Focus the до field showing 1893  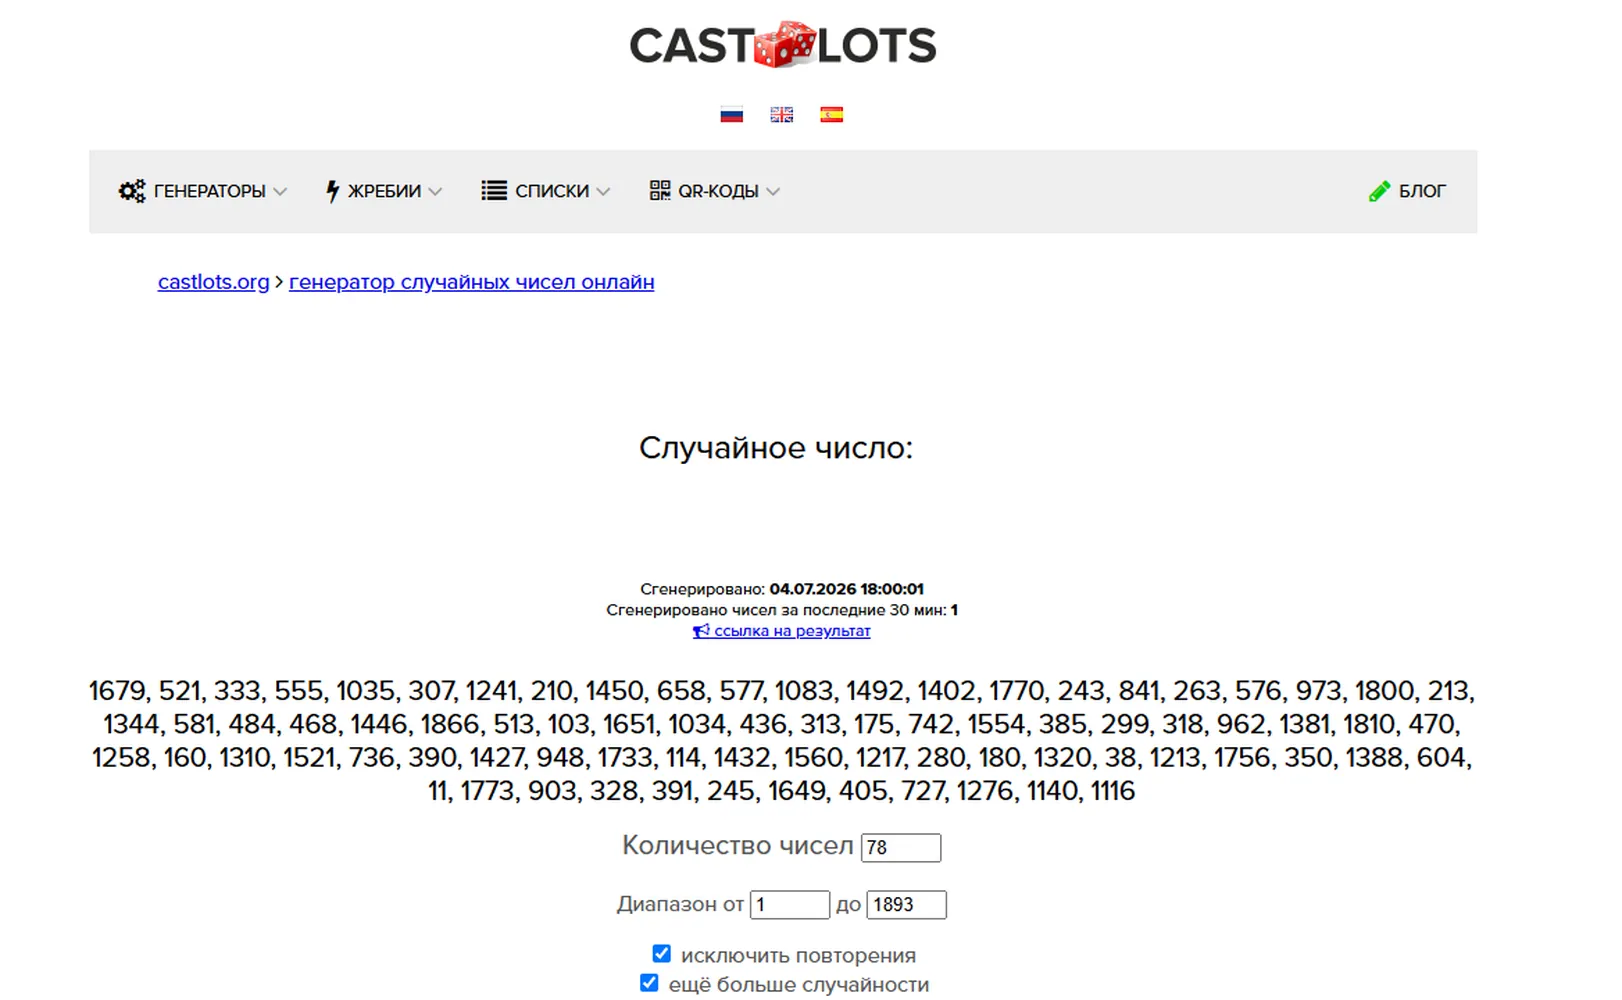tap(907, 905)
